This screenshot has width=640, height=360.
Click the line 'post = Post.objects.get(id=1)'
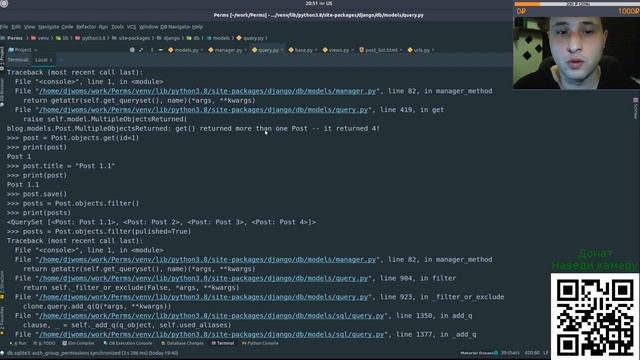coord(73,138)
